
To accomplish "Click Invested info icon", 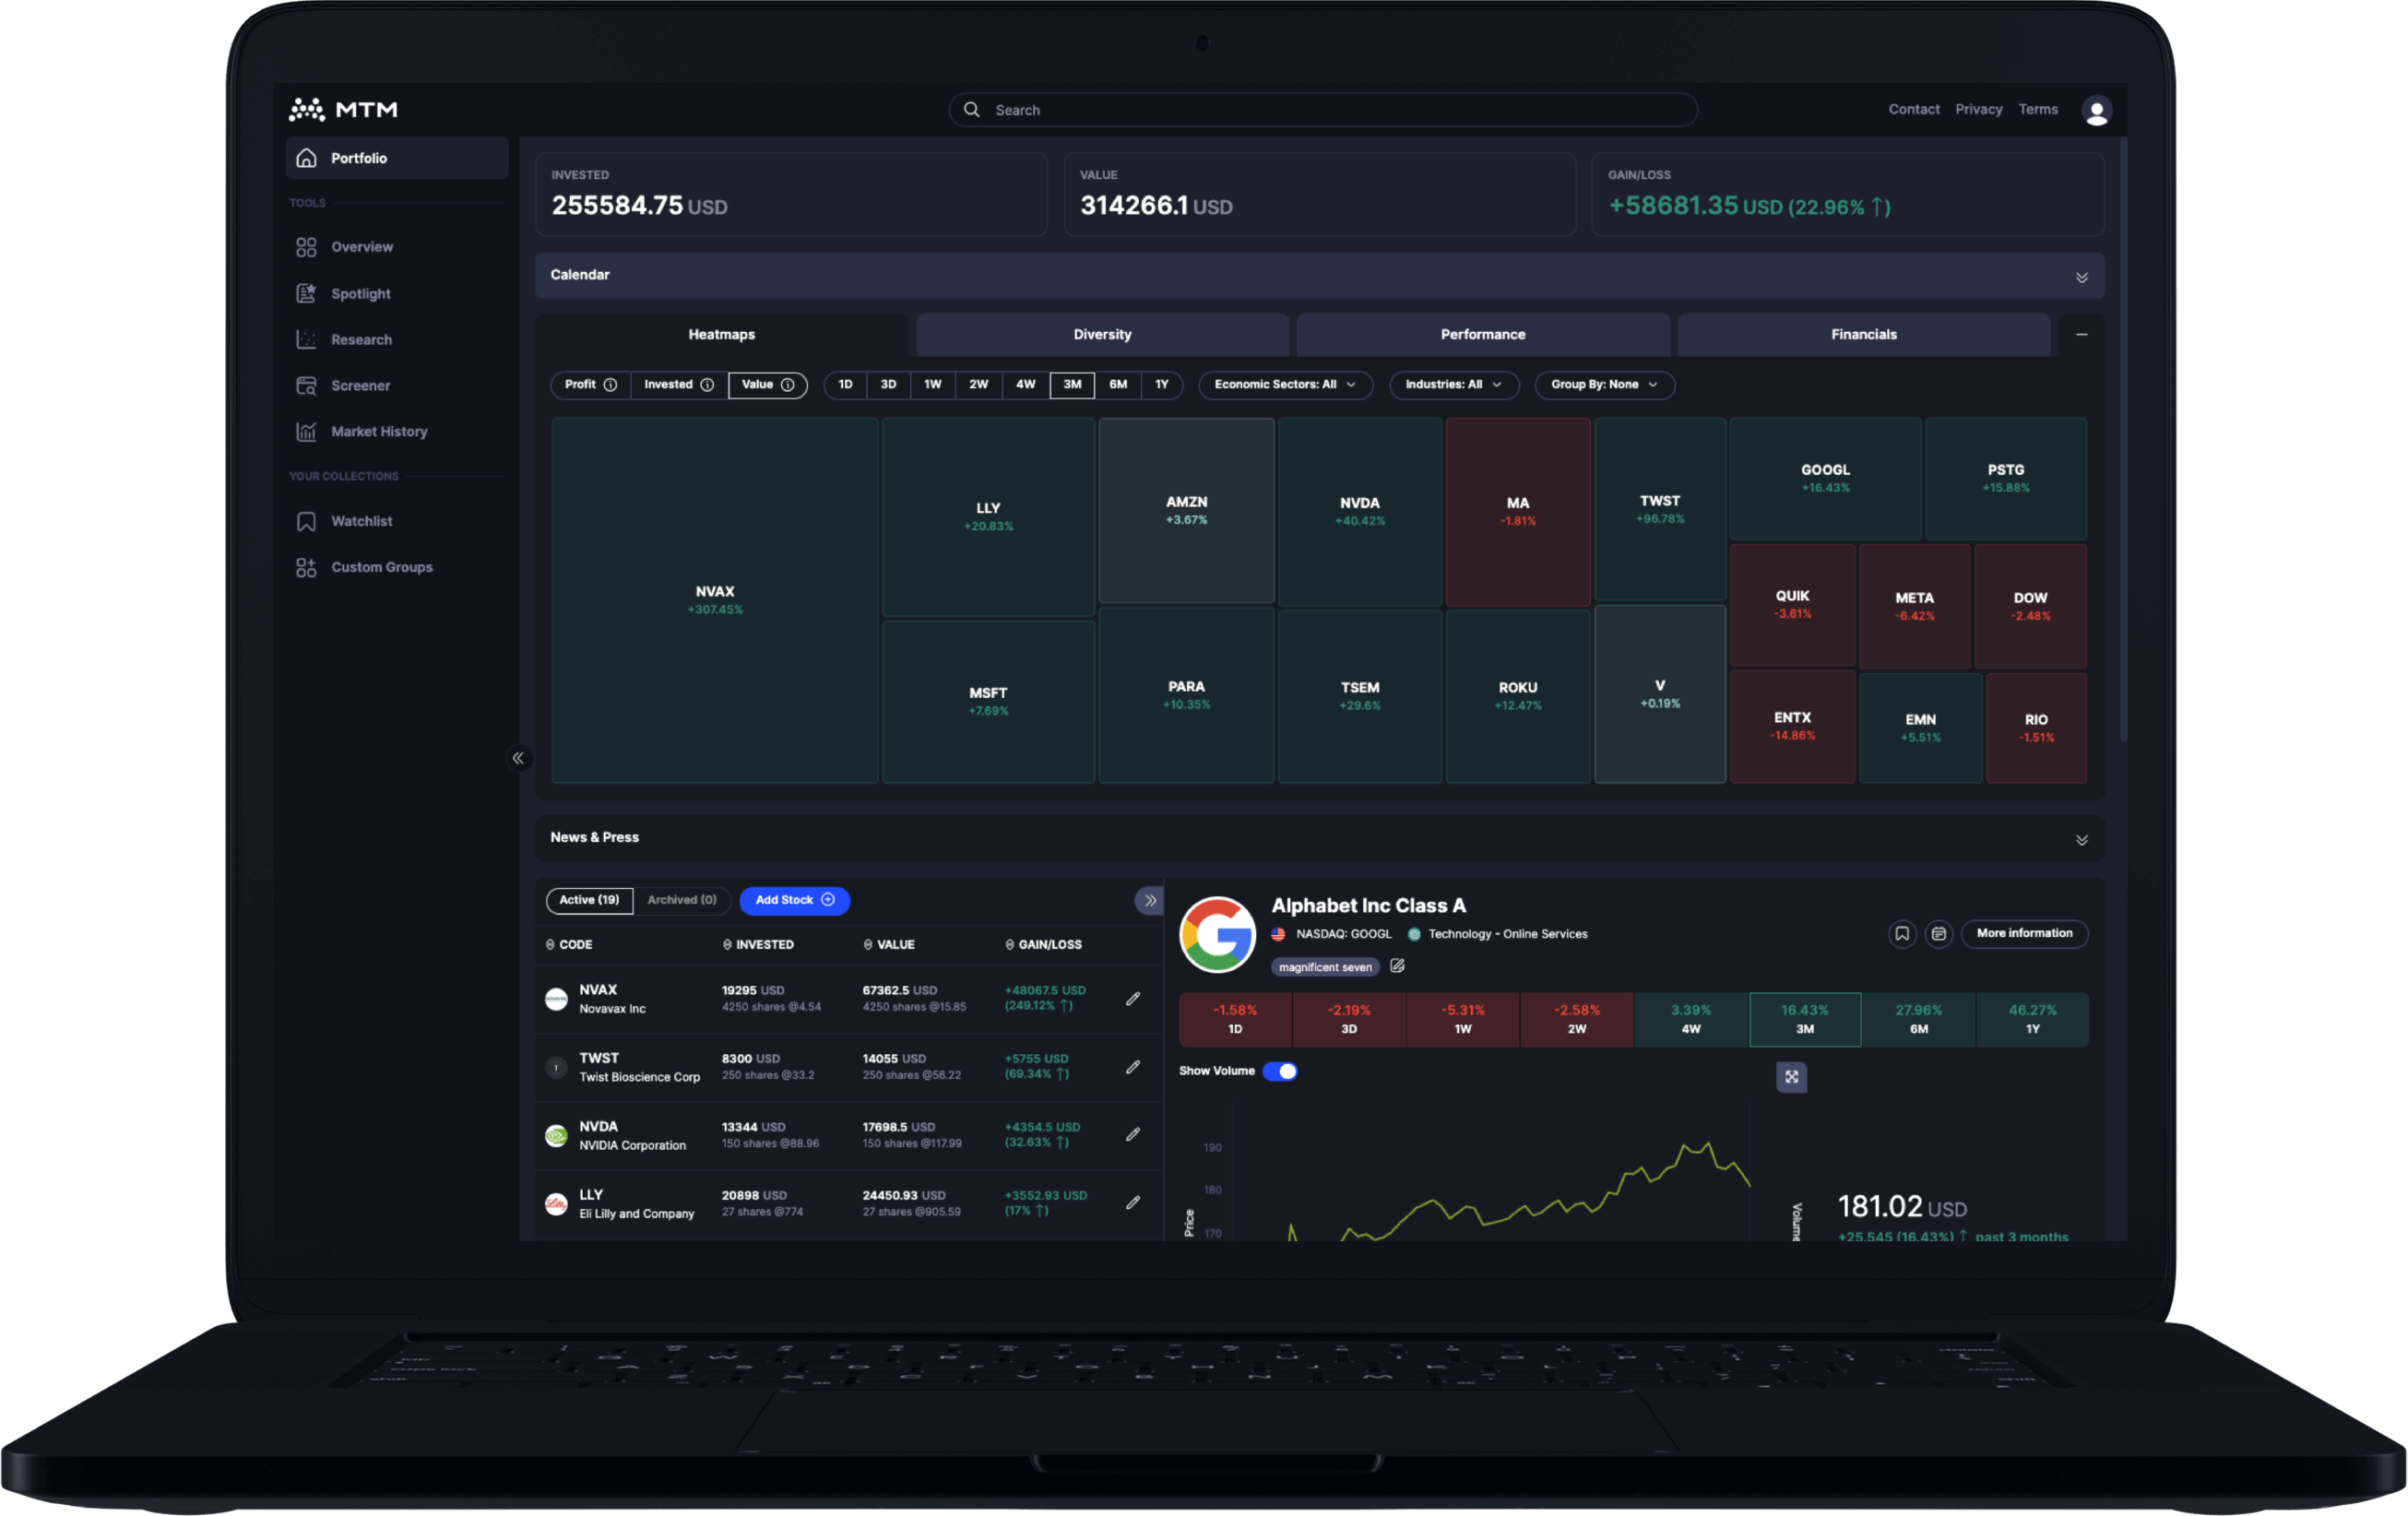I will click(707, 385).
